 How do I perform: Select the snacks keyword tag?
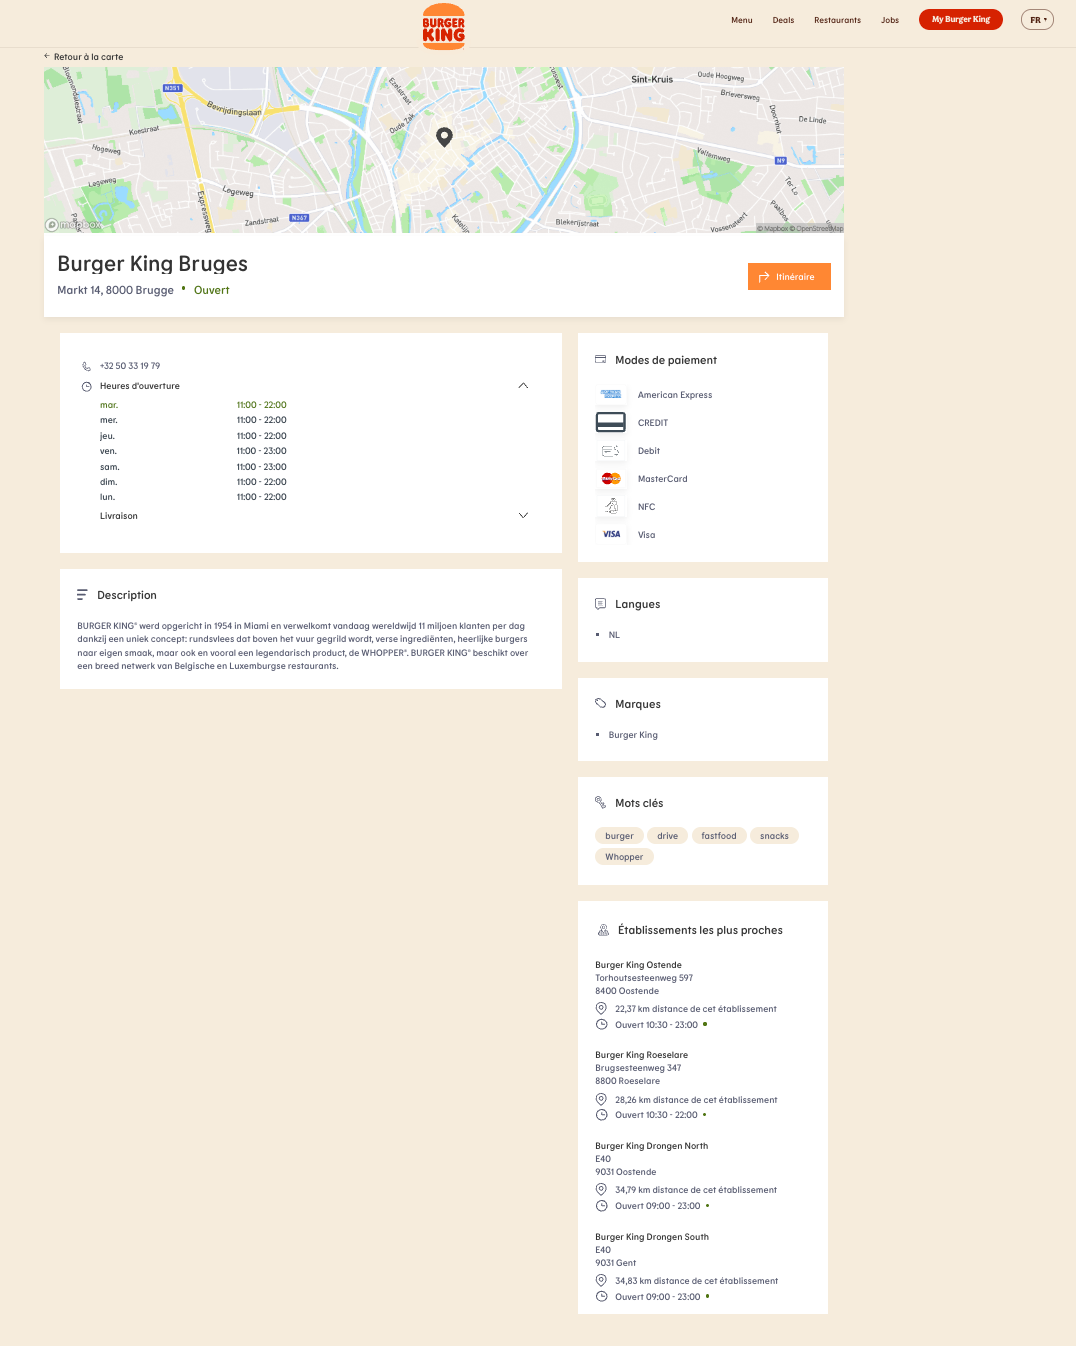[774, 836]
